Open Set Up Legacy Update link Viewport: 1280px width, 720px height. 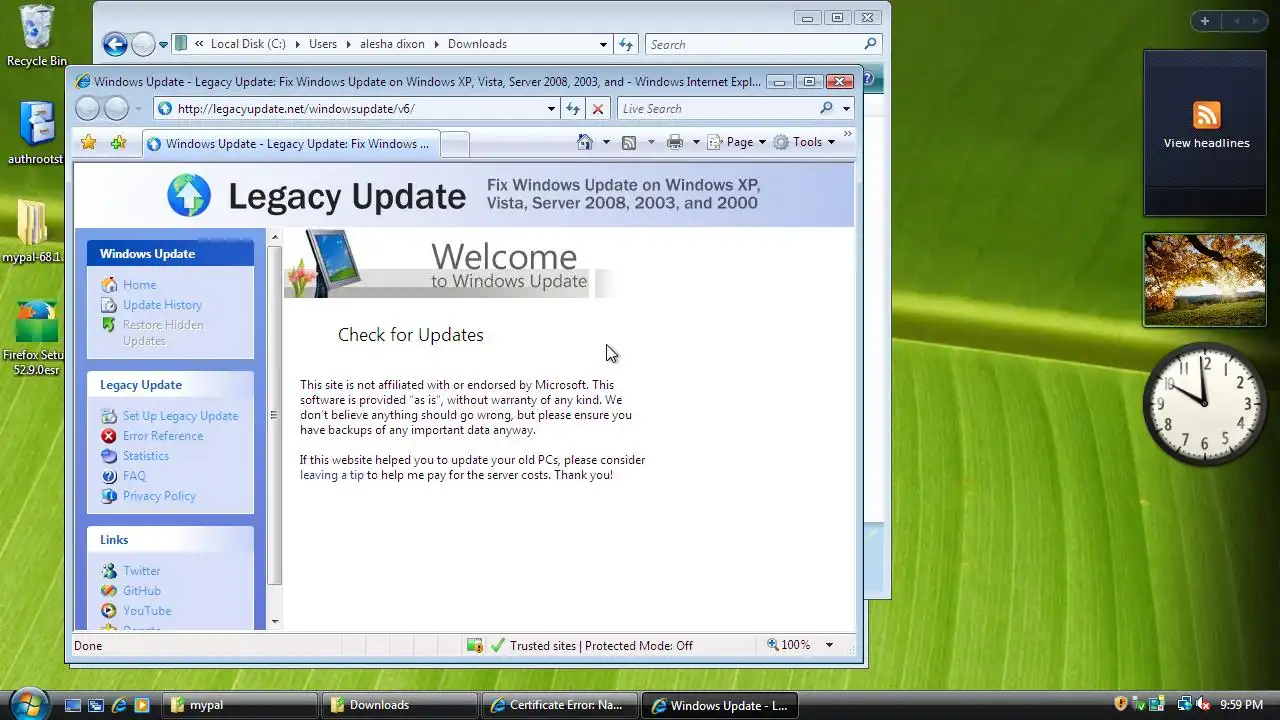[180, 415]
